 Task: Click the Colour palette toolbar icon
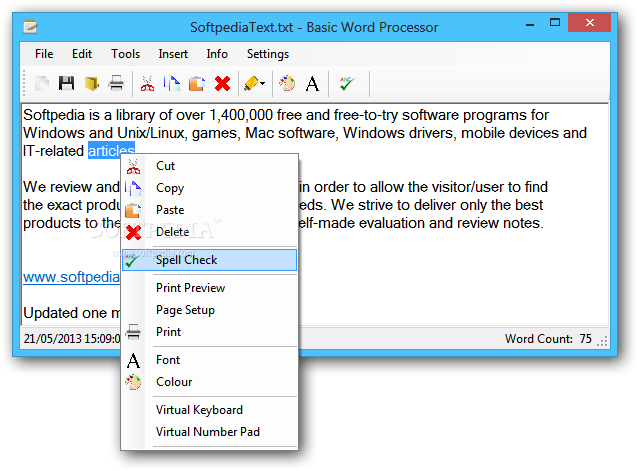tap(287, 83)
